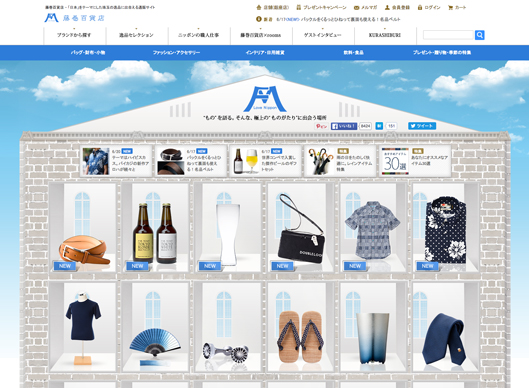Open the mail magazine envelope link
The height and width of the screenshot is (388, 529).
click(x=365, y=7)
